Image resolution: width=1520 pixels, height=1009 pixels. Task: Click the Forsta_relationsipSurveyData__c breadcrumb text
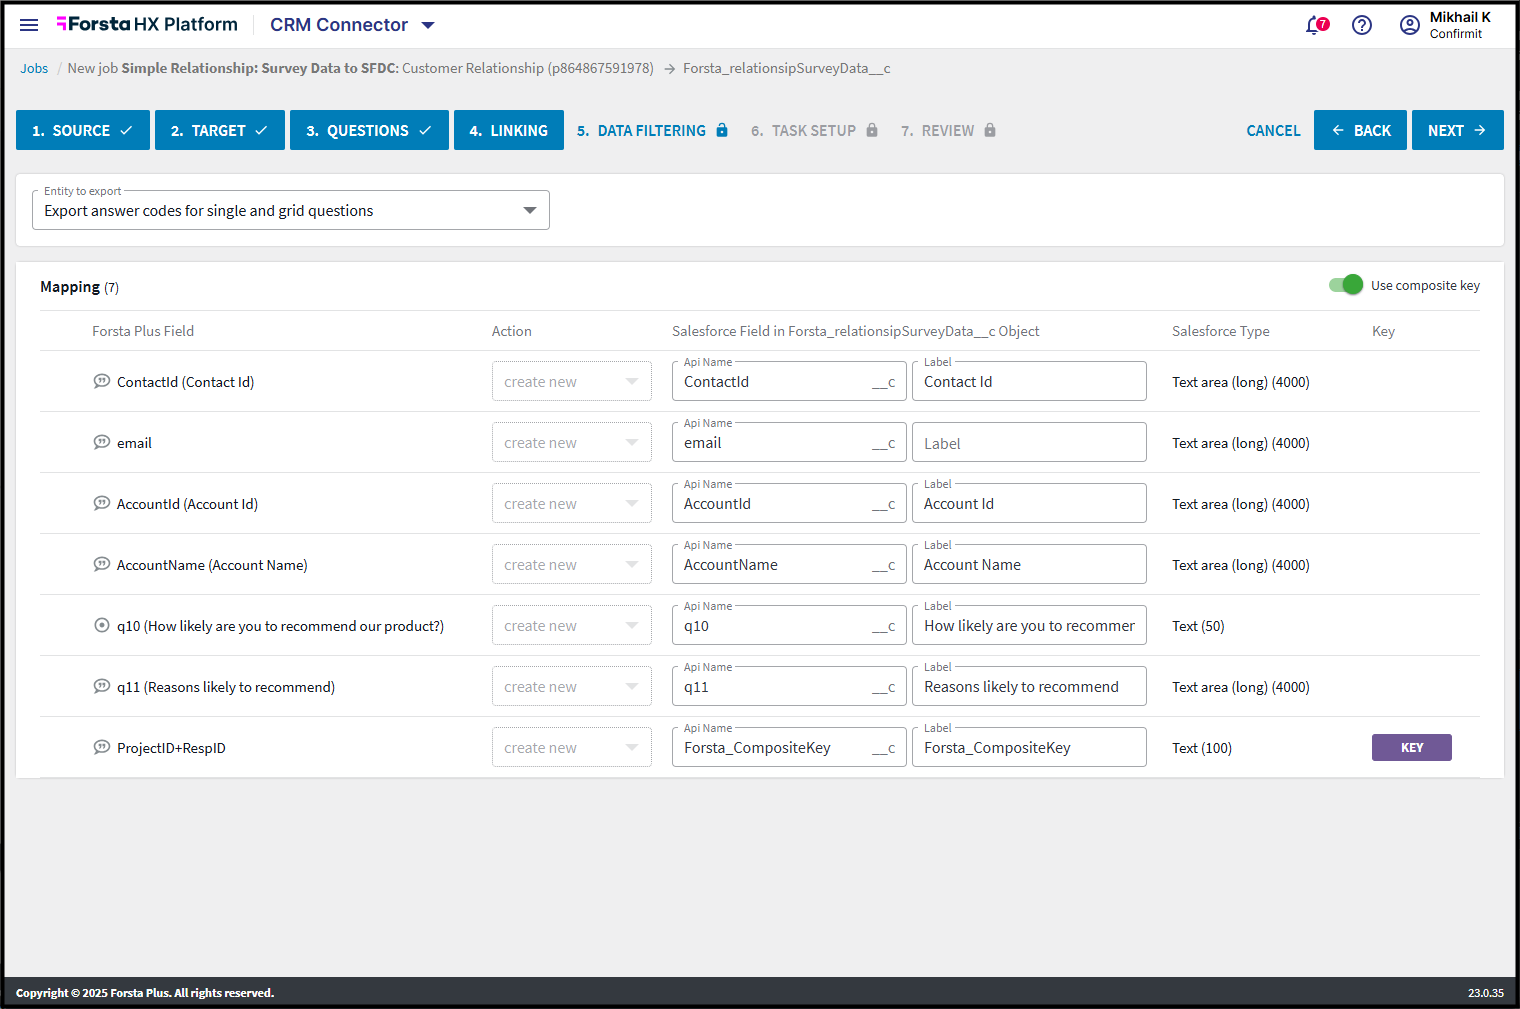pos(787,68)
